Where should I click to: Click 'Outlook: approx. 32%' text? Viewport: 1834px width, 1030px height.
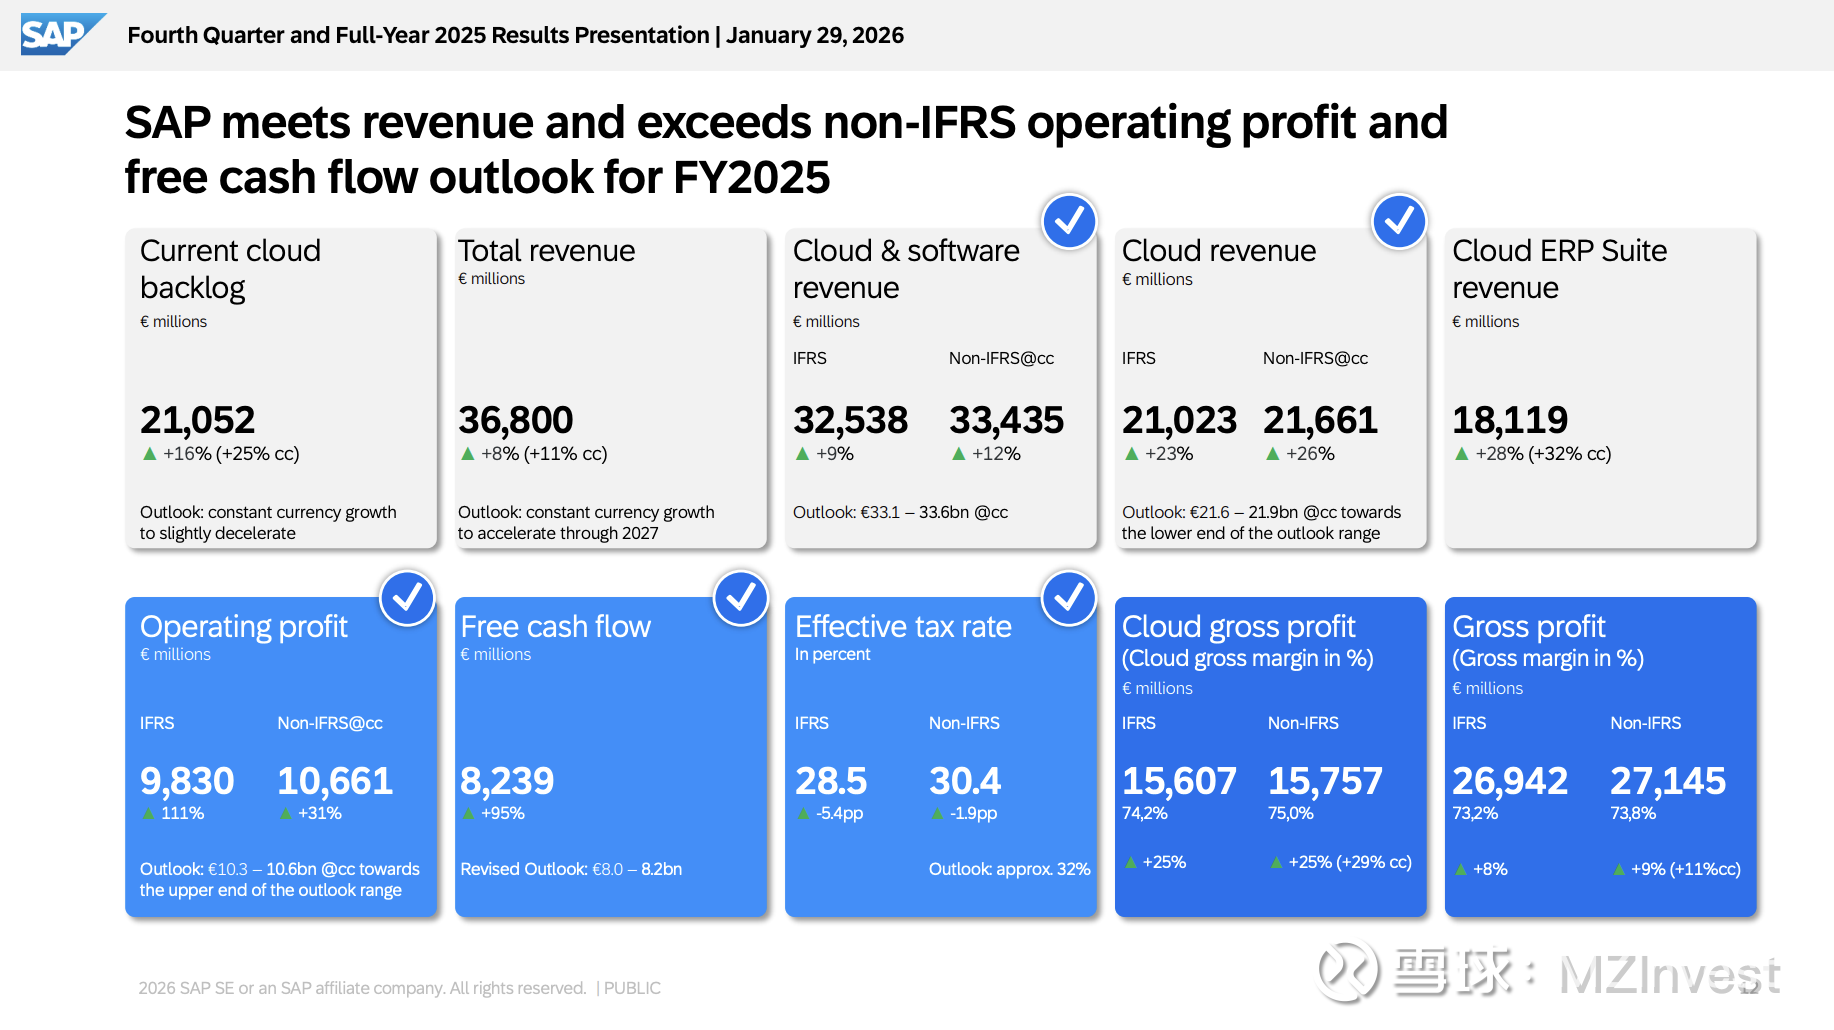pyautogui.click(x=1010, y=869)
